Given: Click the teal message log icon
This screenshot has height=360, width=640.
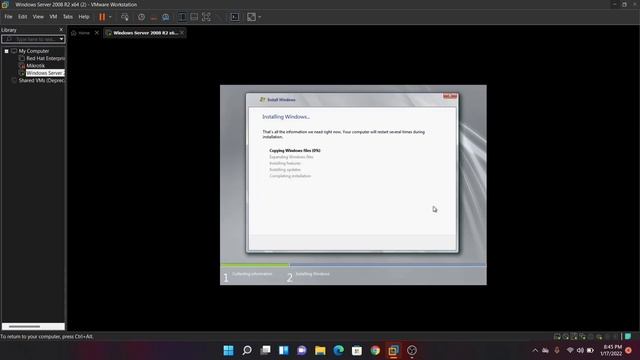Looking at the screenshot, I should tap(628, 336).
